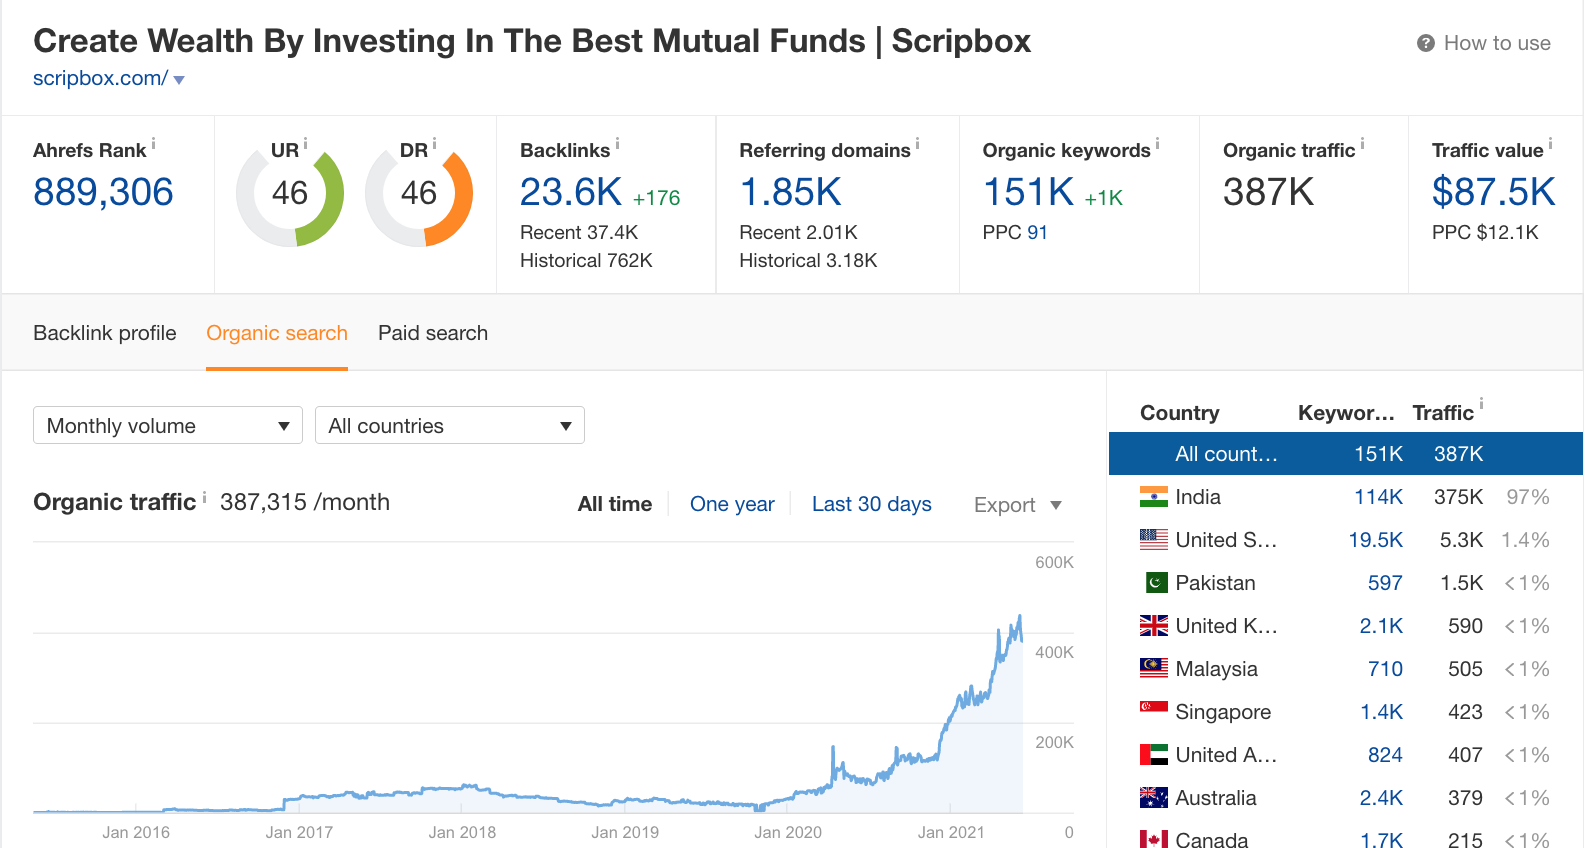Expand the scripbox.com/ URL dropdown arrow

(x=179, y=80)
